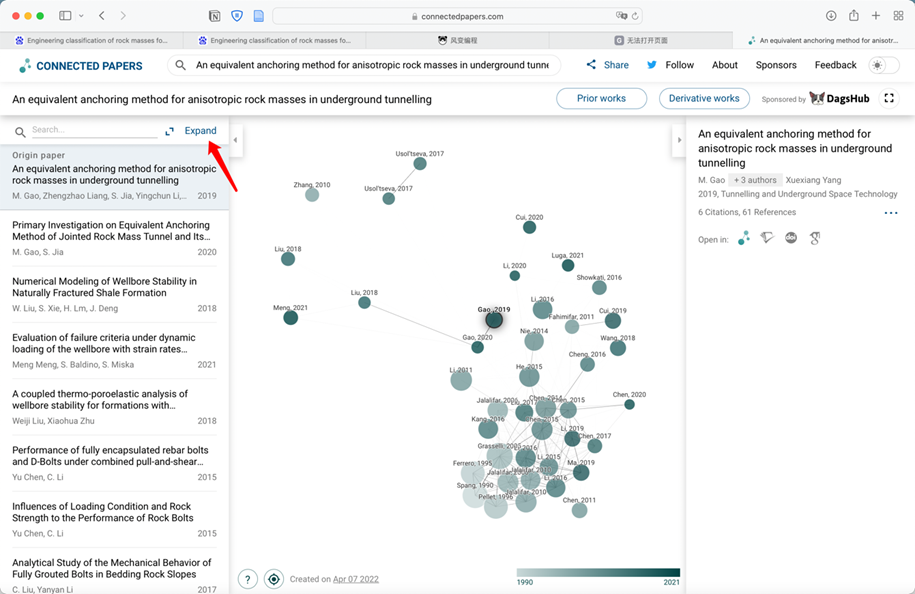Open the About menu item
The height and width of the screenshot is (594, 915).
724,65
